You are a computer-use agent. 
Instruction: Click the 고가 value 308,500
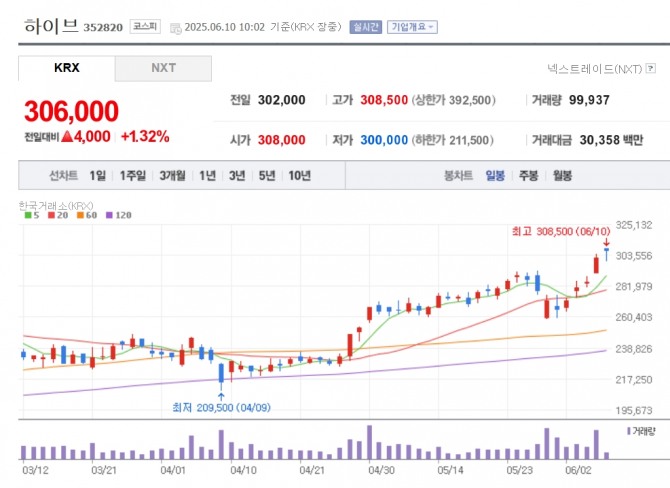pos(384,100)
